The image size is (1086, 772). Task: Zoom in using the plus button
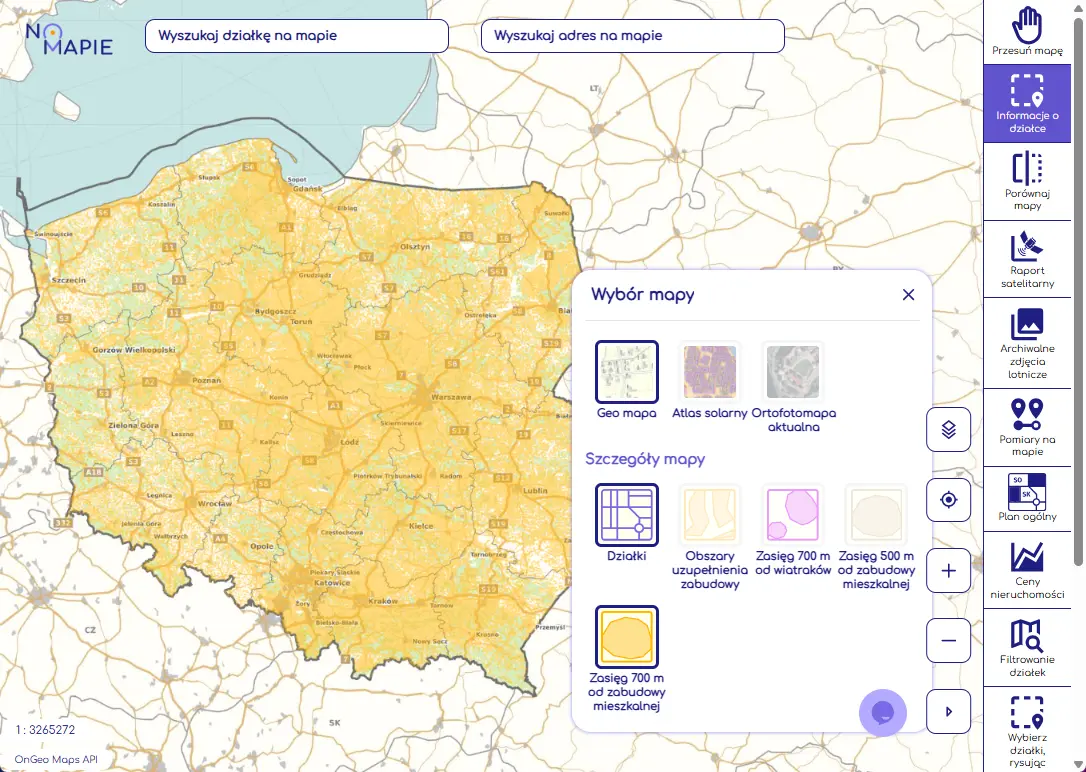[948, 570]
